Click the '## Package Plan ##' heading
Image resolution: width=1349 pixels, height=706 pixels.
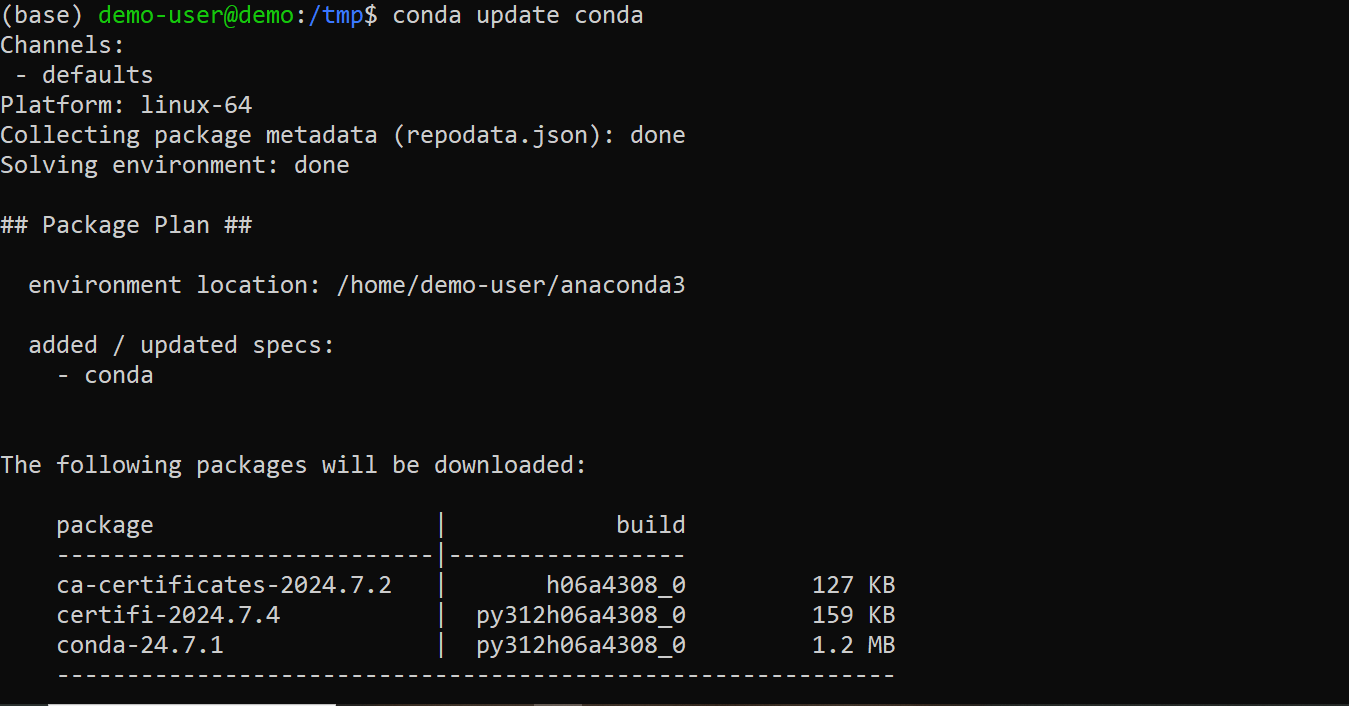point(126,225)
